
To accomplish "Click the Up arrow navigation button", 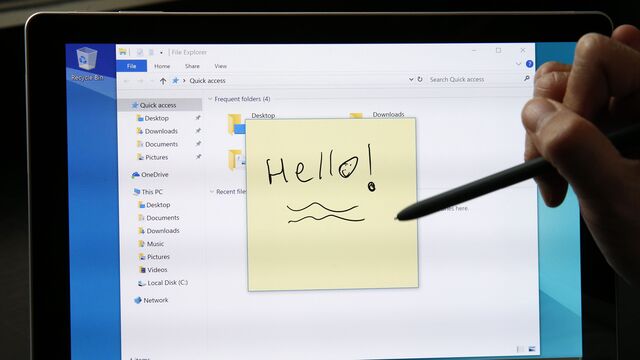I will click(x=163, y=81).
